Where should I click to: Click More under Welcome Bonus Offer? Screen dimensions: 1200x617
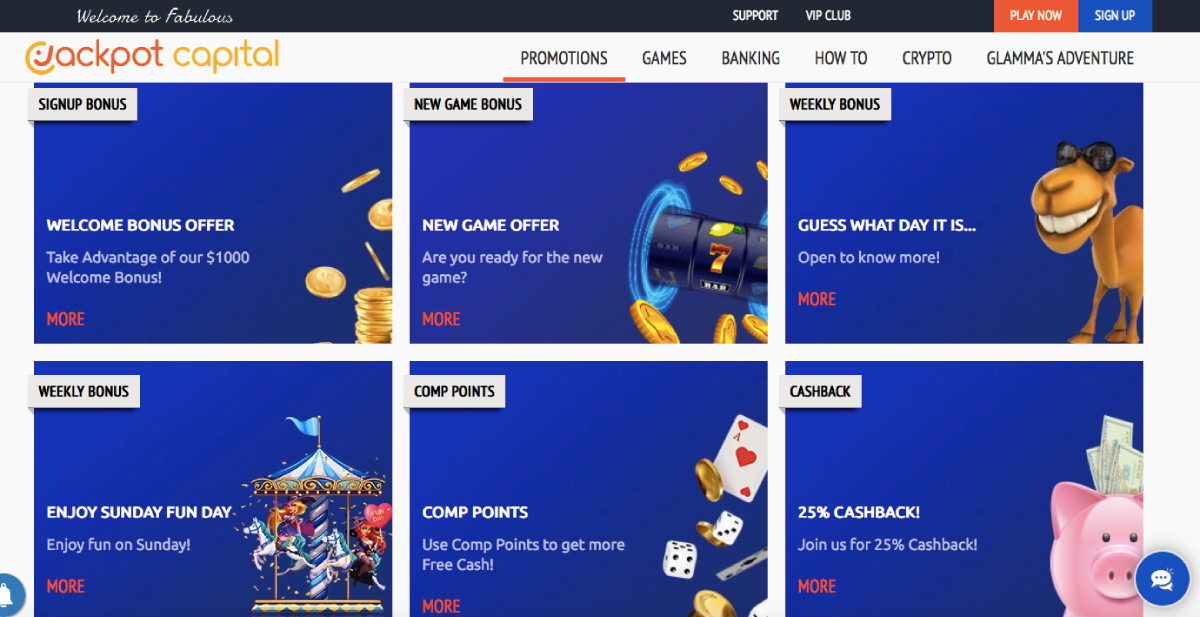(x=66, y=319)
